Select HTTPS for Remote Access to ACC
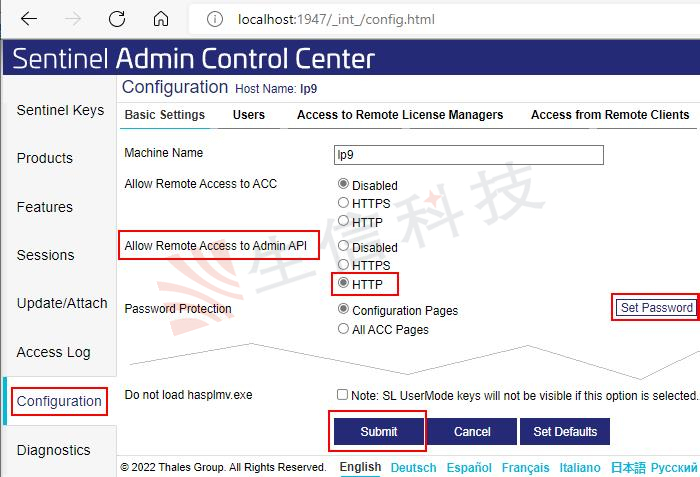 343,202
